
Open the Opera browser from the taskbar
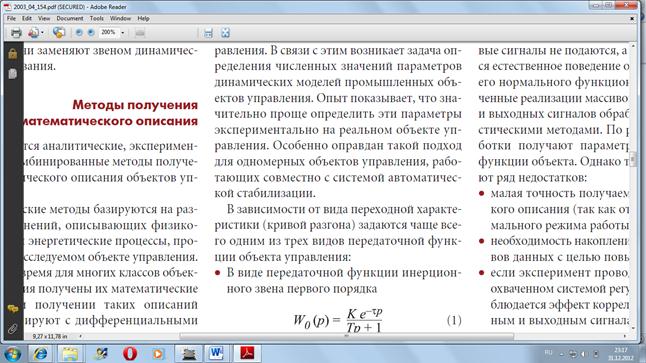point(130,354)
